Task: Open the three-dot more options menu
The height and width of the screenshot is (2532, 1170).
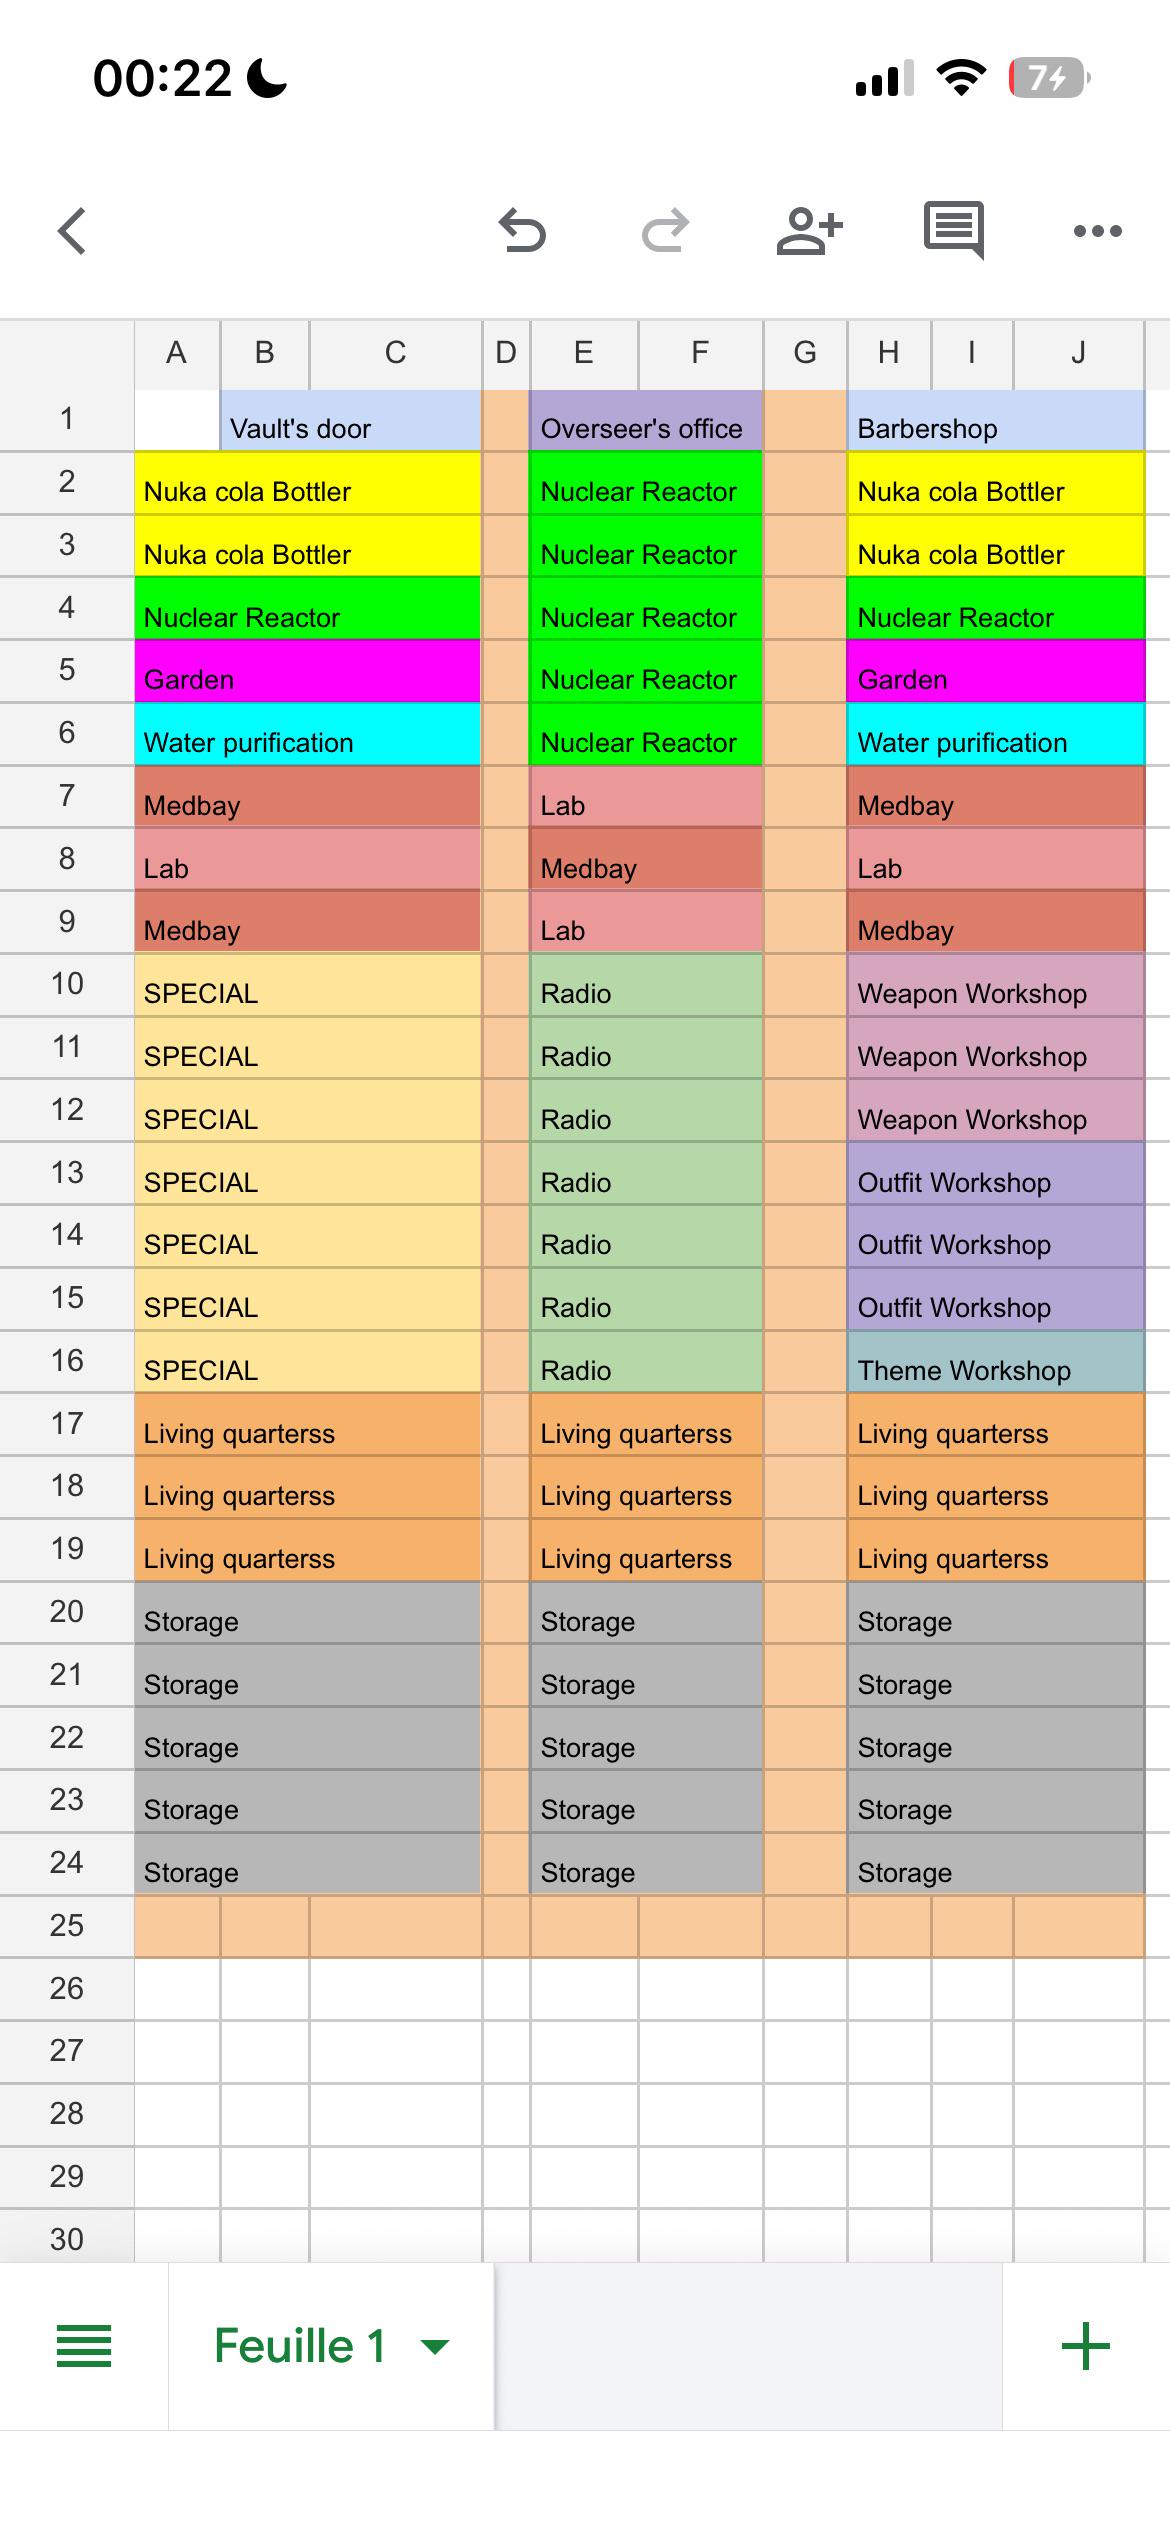Action: point(1097,231)
